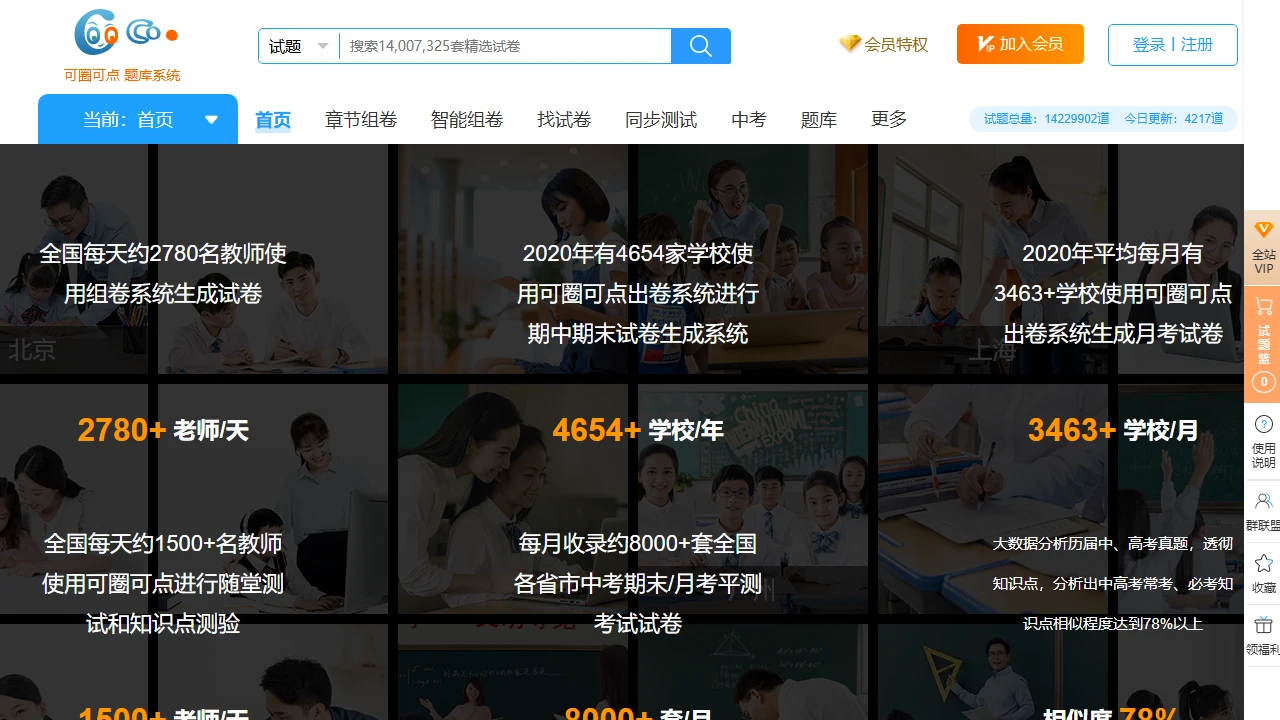1280x720 pixels.
Task: Open the 当前: 首页 dropdown arrow
Action: pyautogui.click(x=211, y=118)
